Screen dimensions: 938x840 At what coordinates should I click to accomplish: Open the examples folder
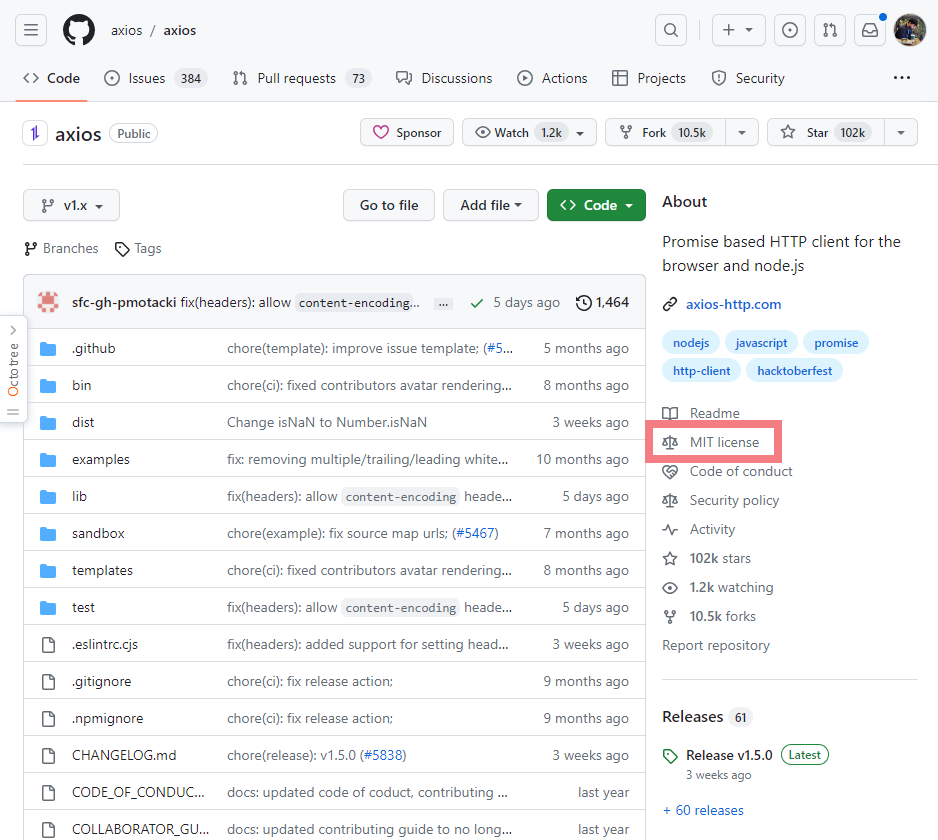(100, 459)
